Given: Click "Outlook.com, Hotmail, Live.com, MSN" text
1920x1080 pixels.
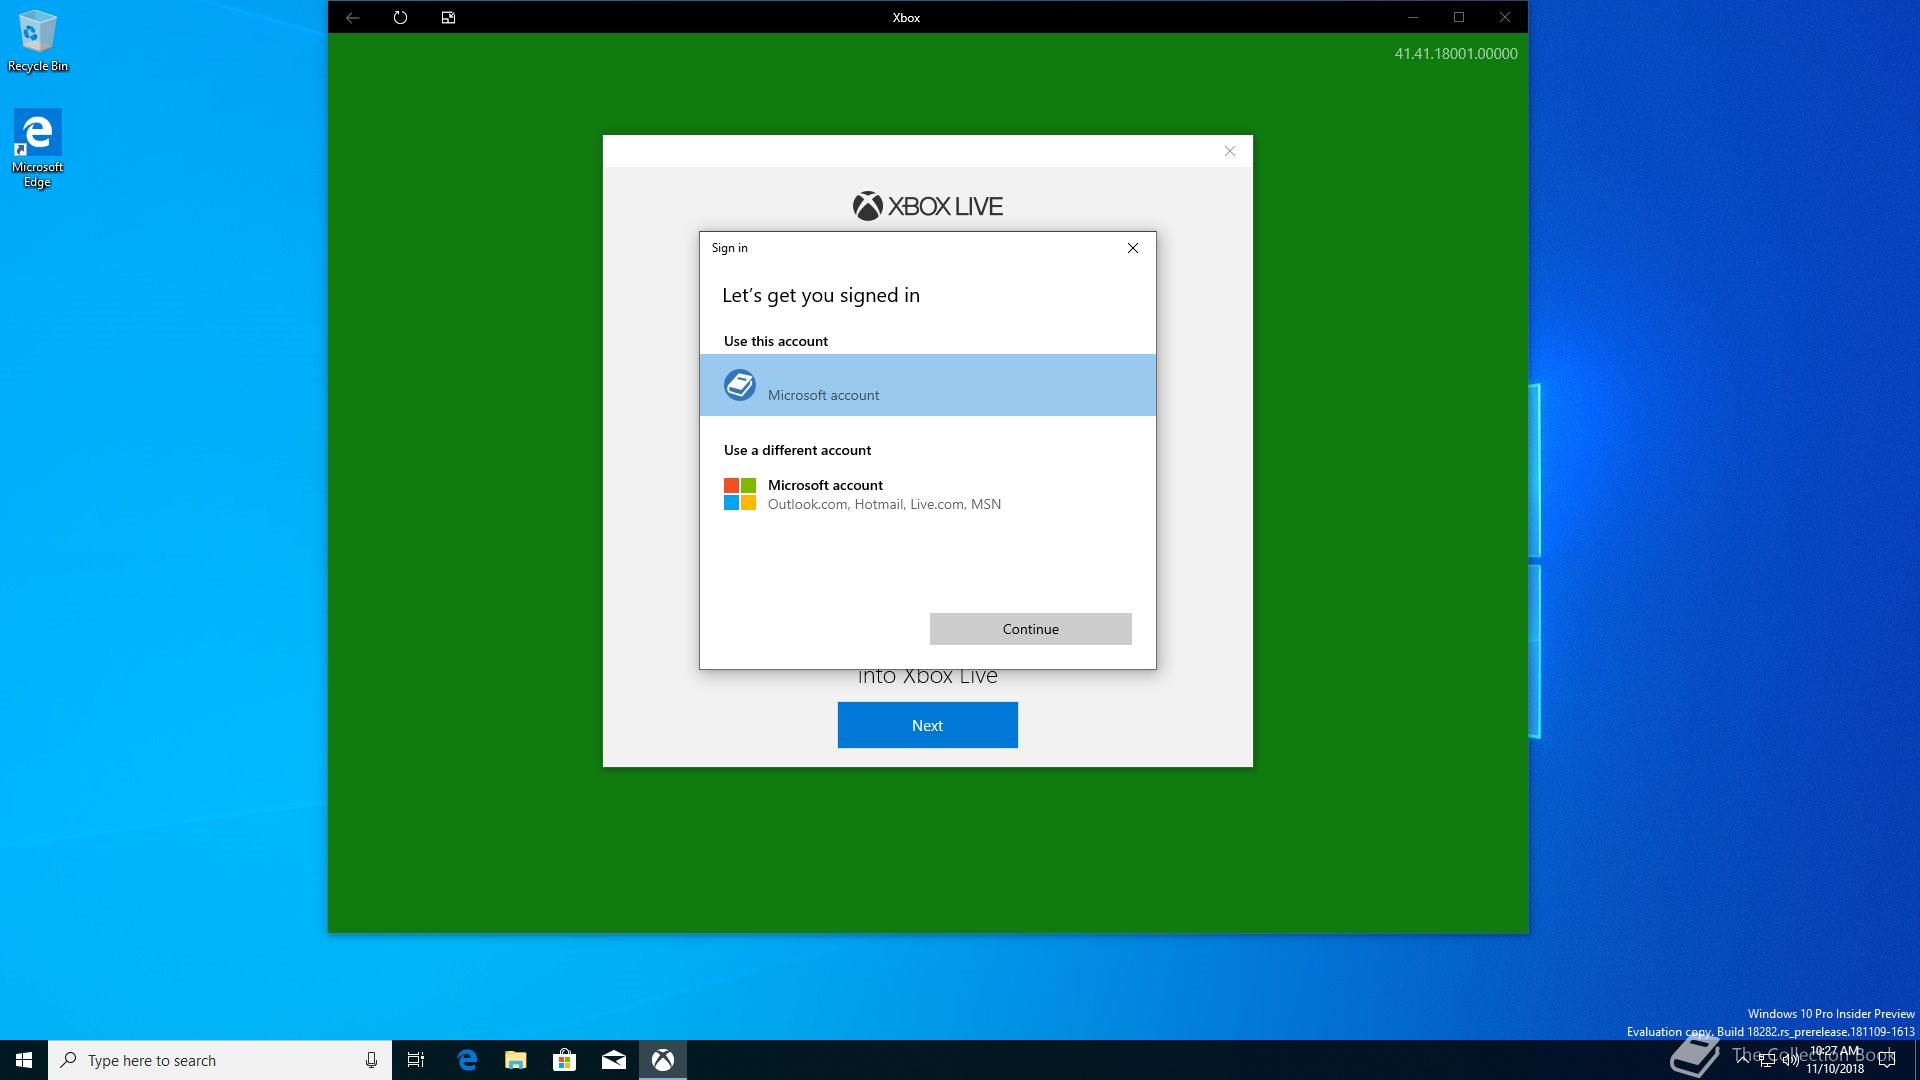Looking at the screenshot, I should tap(884, 504).
